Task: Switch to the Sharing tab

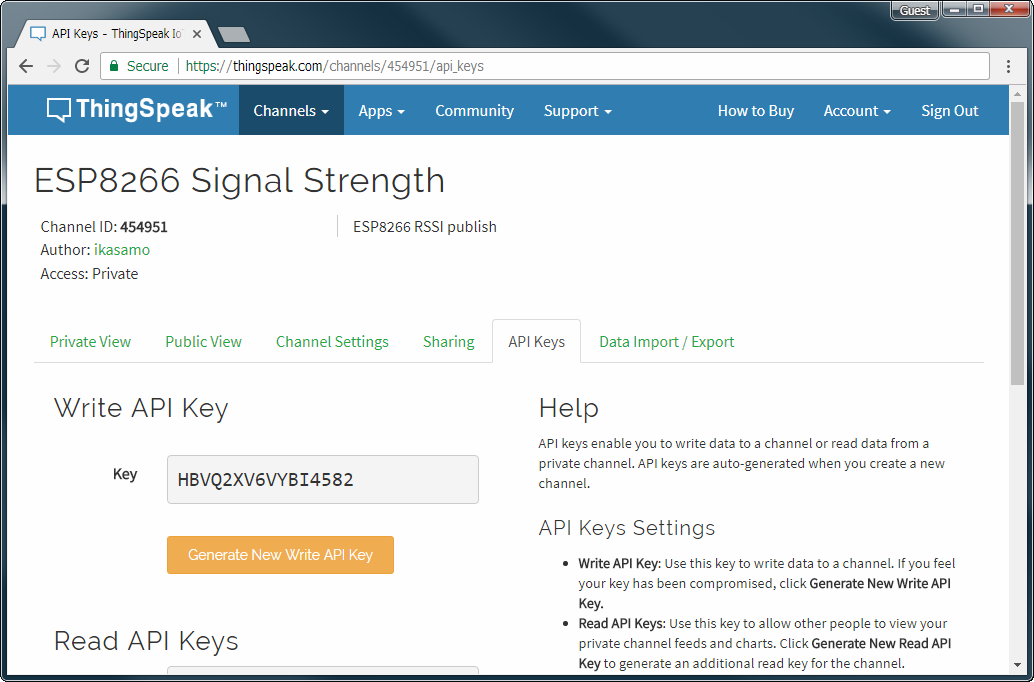Action: pyautogui.click(x=448, y=342)
